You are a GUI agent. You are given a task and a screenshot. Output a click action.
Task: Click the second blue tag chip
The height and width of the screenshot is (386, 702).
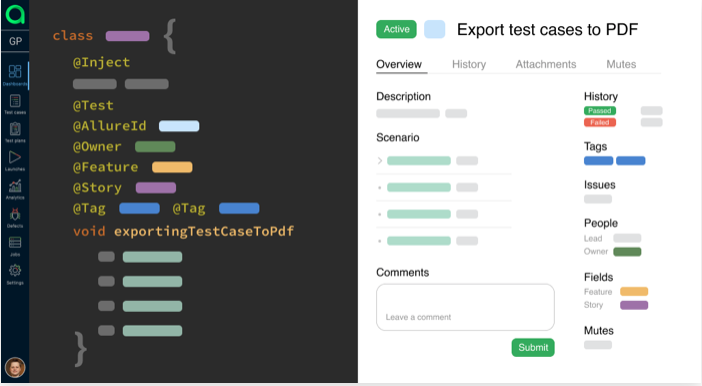click(x=630, y=161)
